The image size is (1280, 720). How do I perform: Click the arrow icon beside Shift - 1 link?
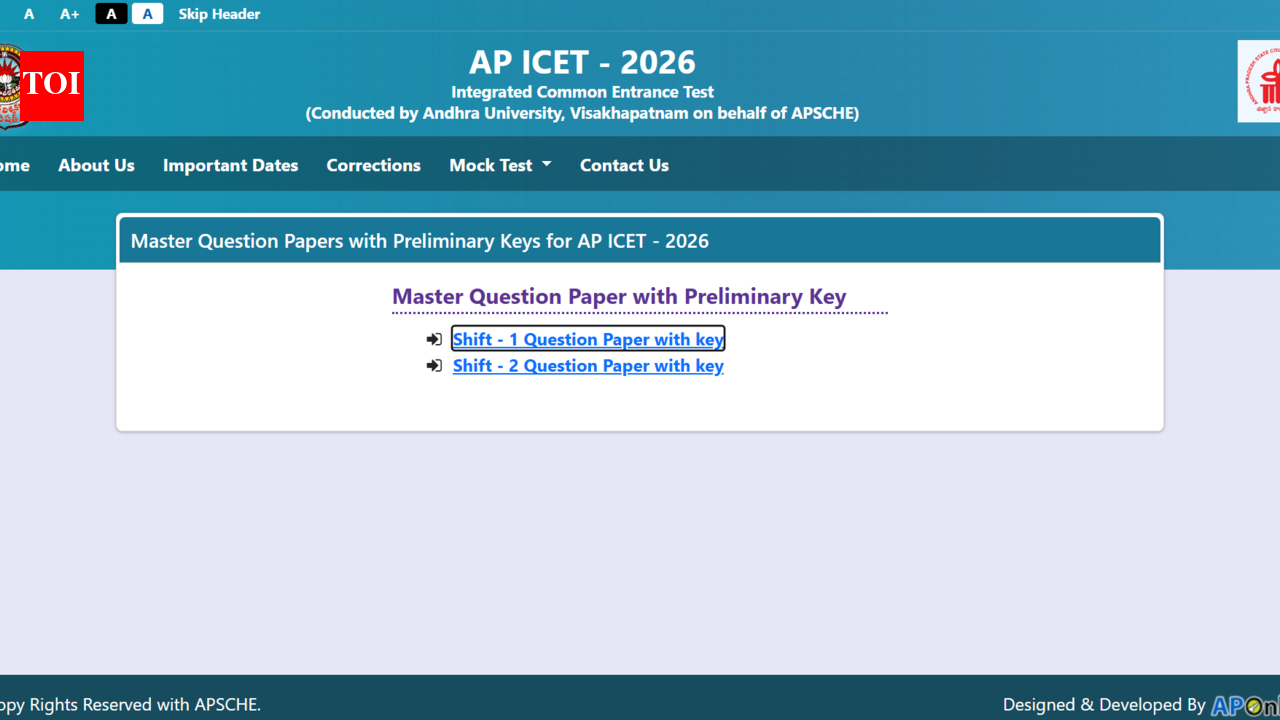[434, 340]
